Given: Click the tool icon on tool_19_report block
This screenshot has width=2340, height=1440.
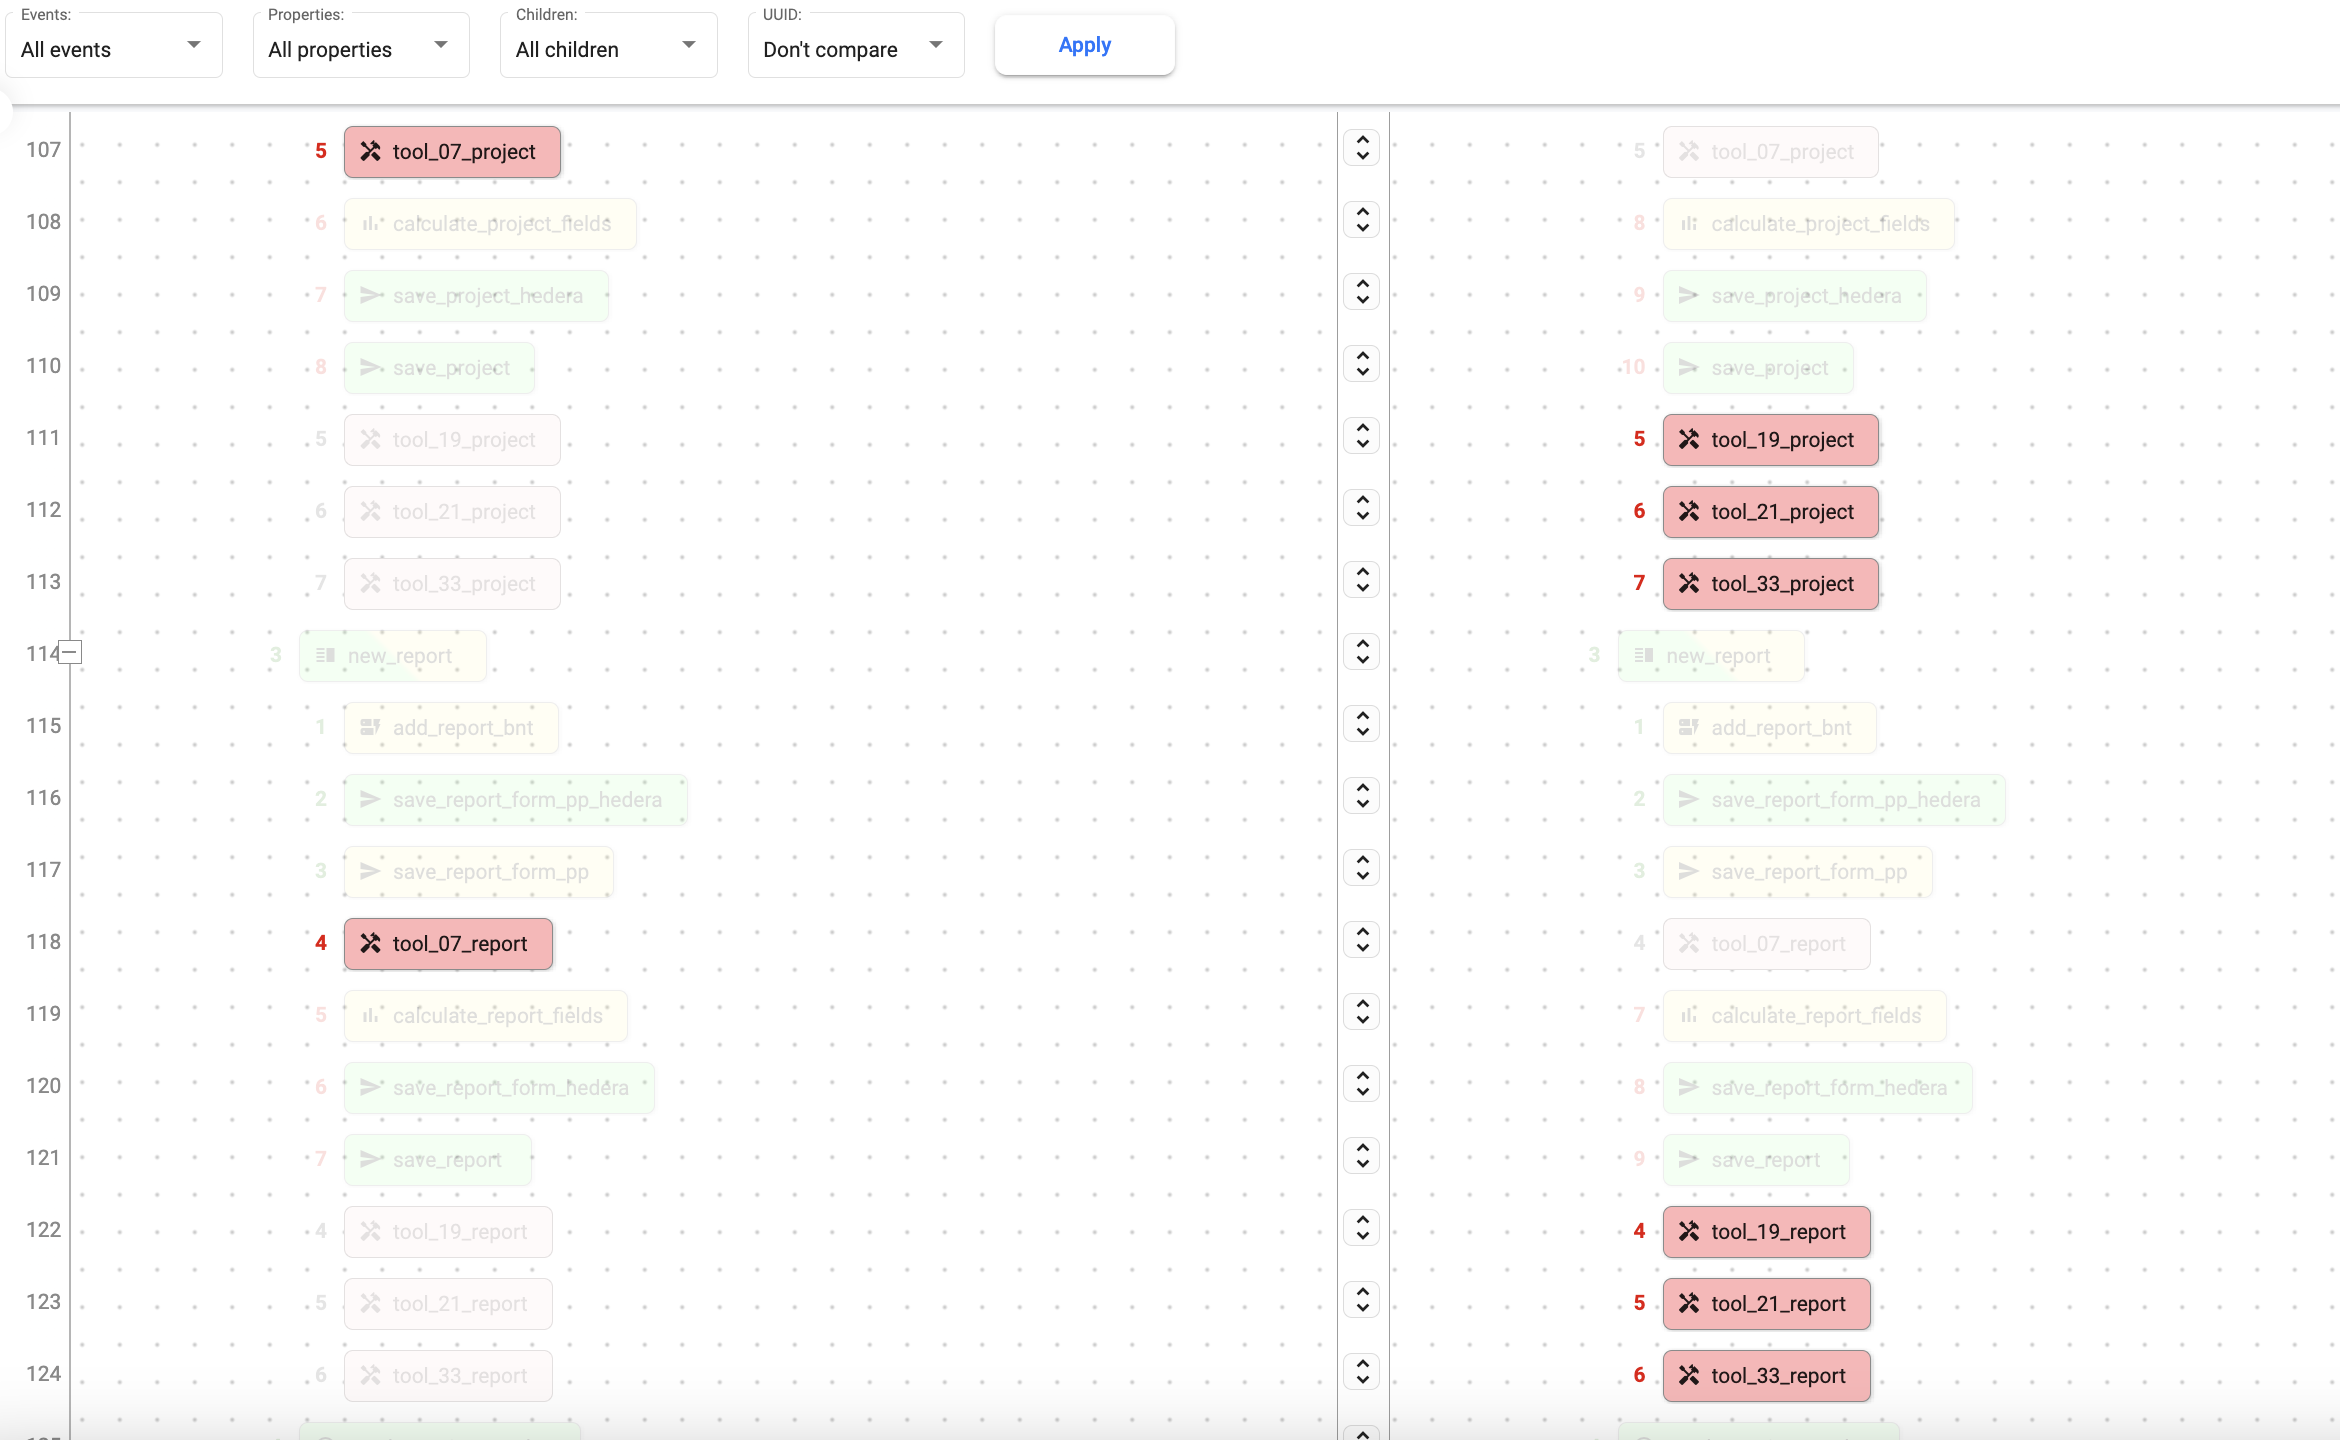Looking at the screenshot, I should click(x=1689, y=1232).
